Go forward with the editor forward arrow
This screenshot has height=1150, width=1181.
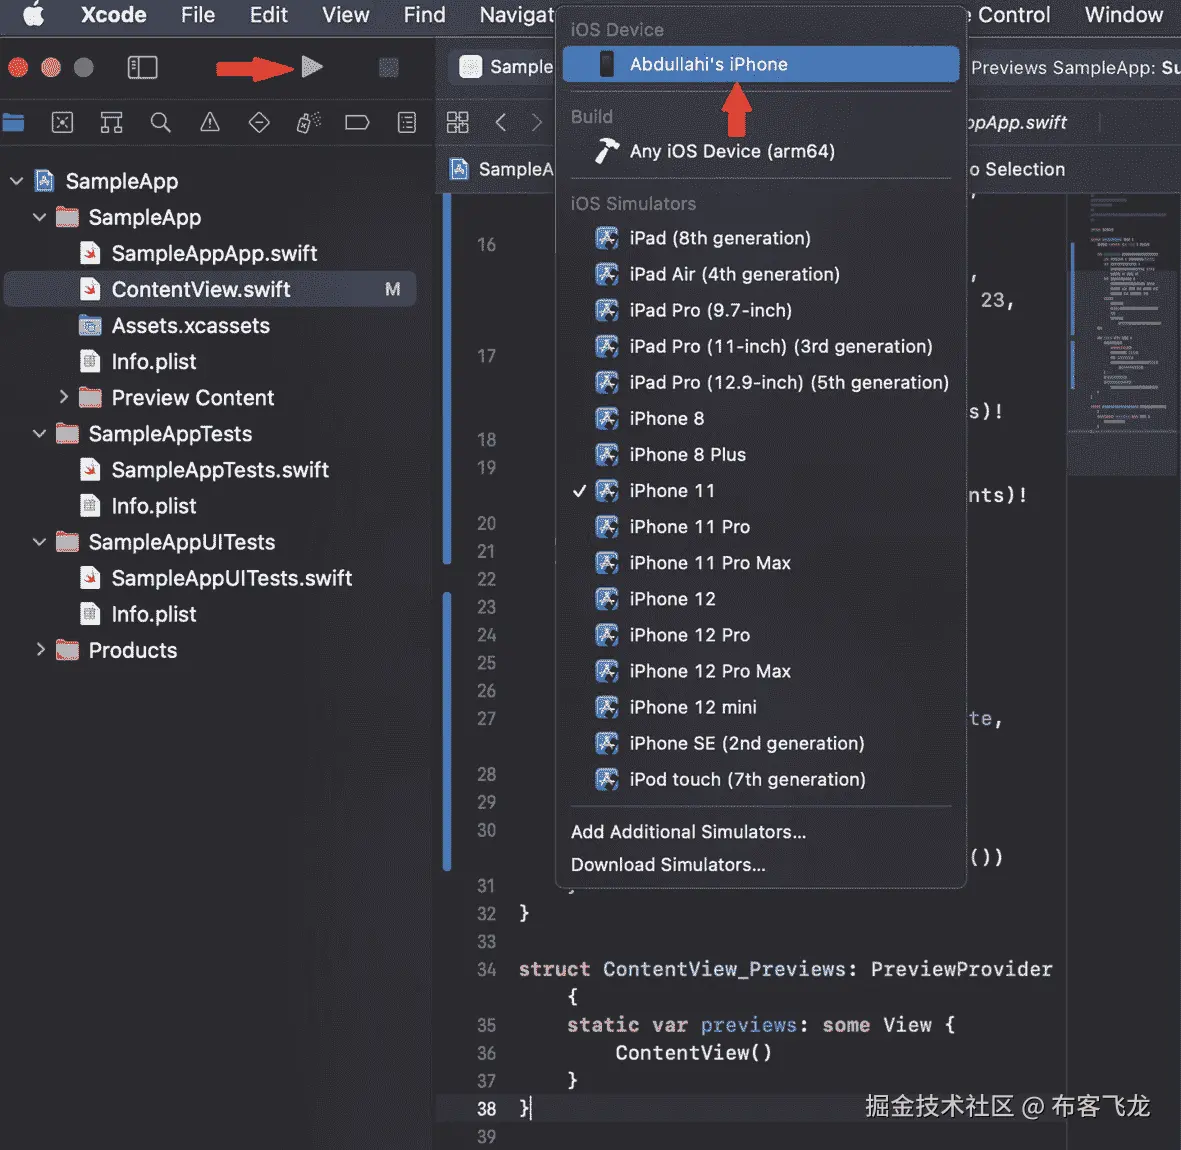click(536, 122)
